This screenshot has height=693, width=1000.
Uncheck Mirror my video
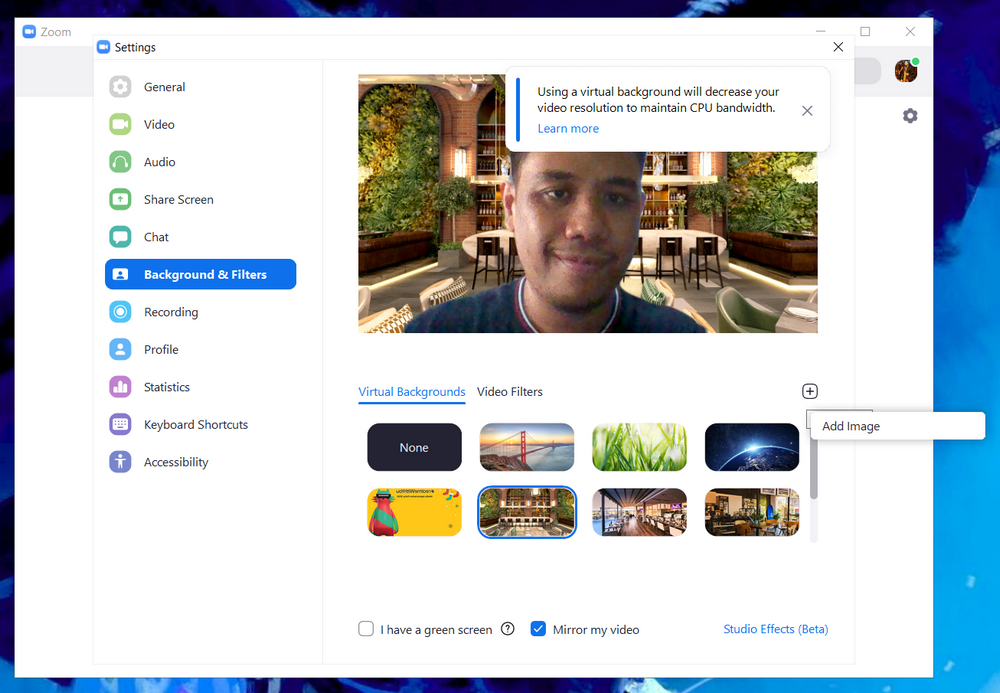coord(538,629)
